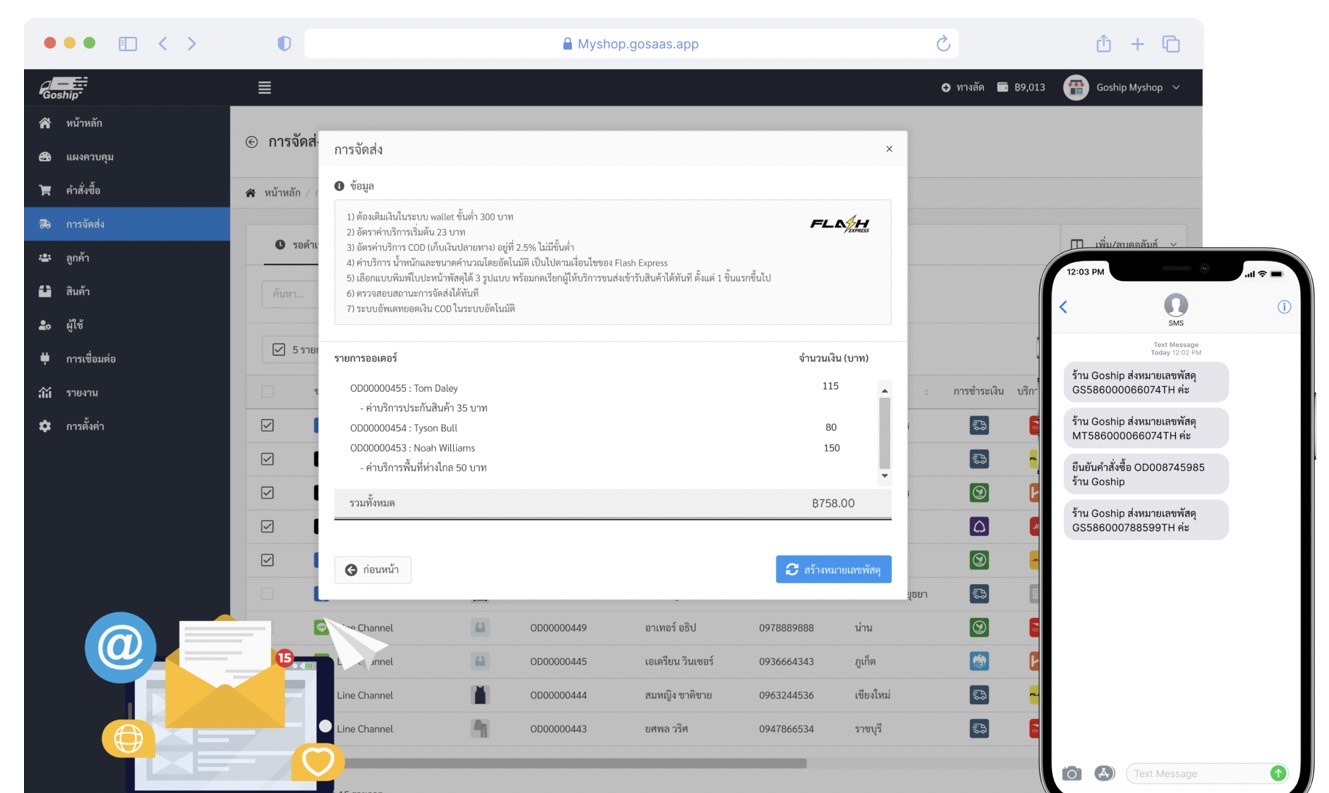Tap the info icon in SMS header
The height and width of the screenshot is (793, 1329).
coord(1284,307)
